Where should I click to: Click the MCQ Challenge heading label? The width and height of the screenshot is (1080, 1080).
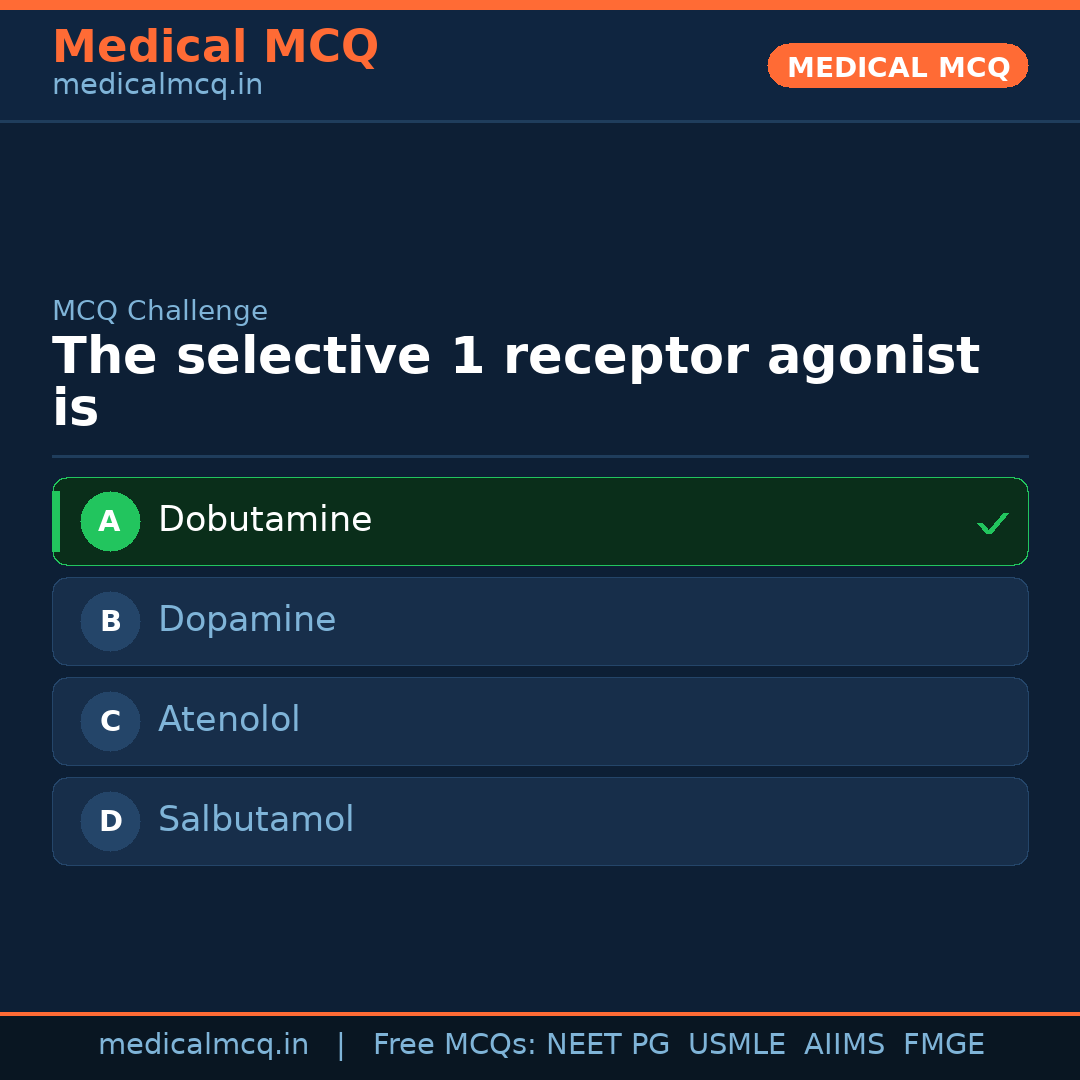(x=160, y=311)
